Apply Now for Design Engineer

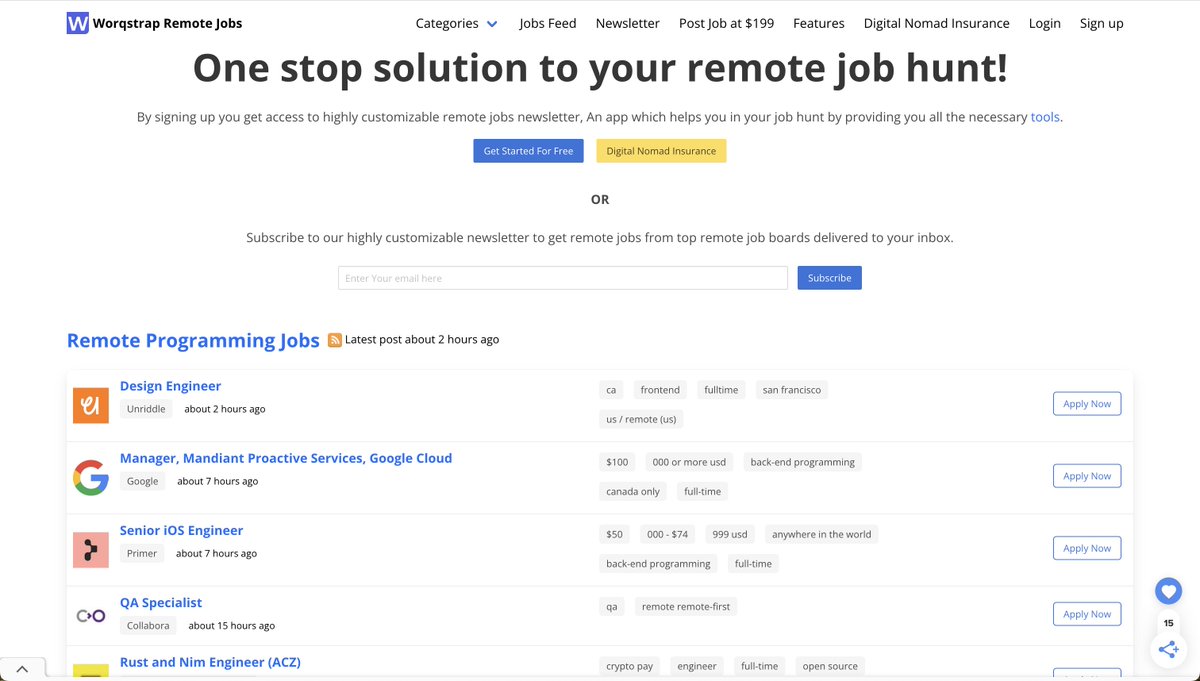1087,404
